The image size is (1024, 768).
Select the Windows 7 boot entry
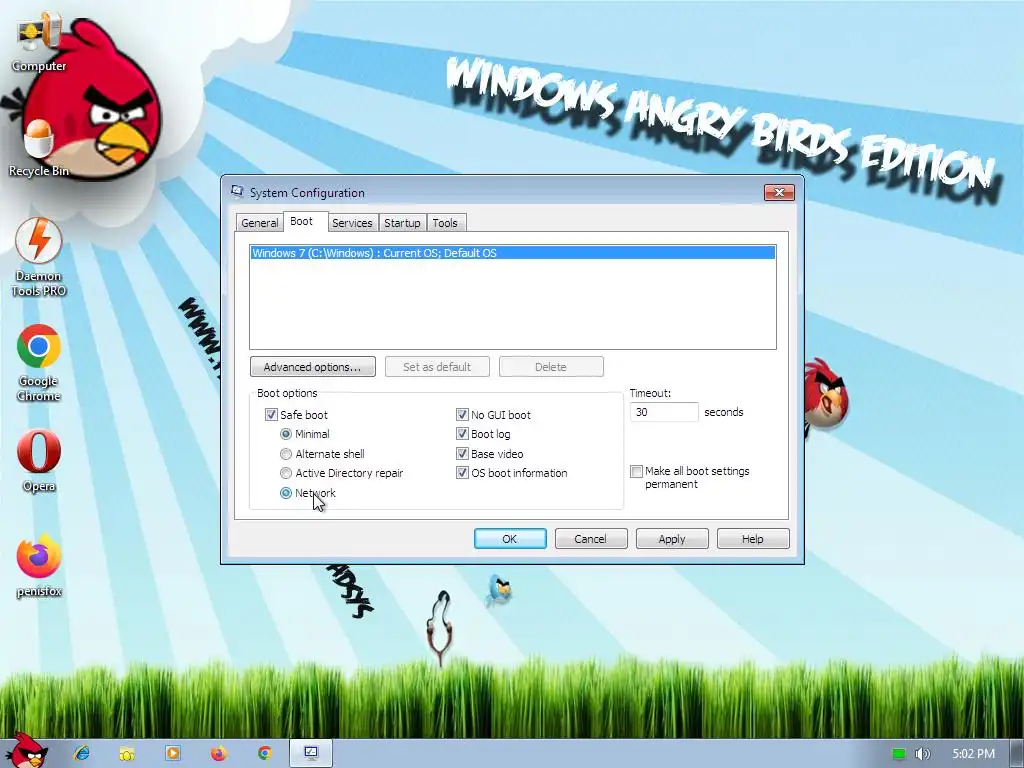coord(513,253)
